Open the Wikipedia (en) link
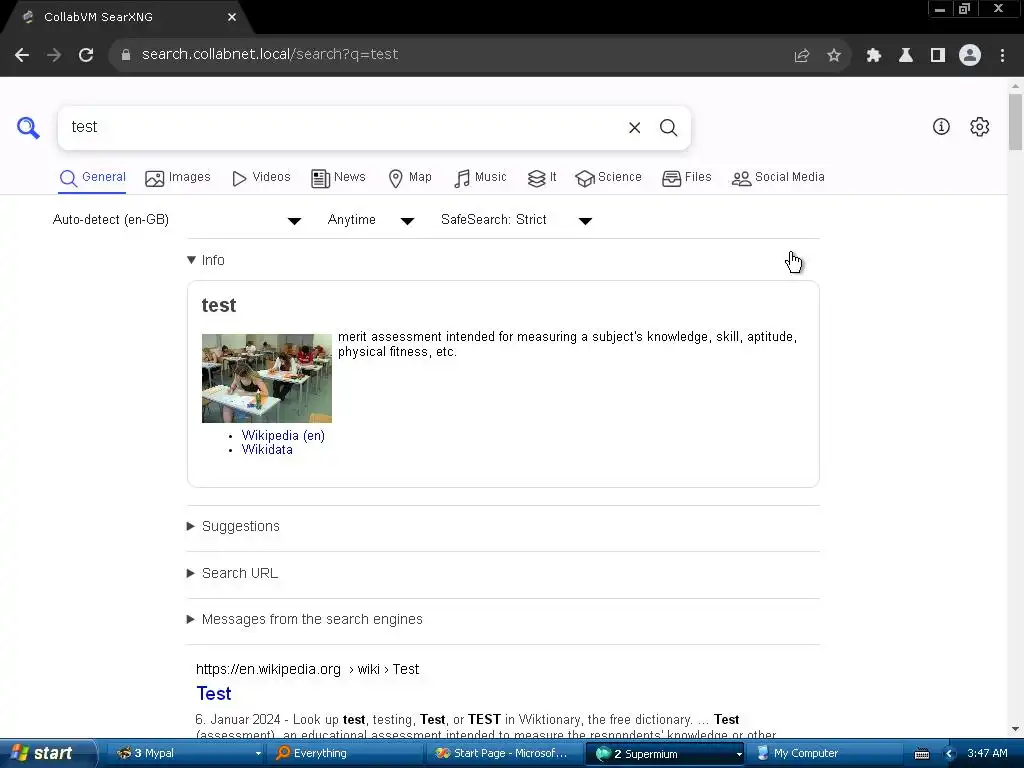The width and height of the screenshot is (1024, 768). pos(283,436)
